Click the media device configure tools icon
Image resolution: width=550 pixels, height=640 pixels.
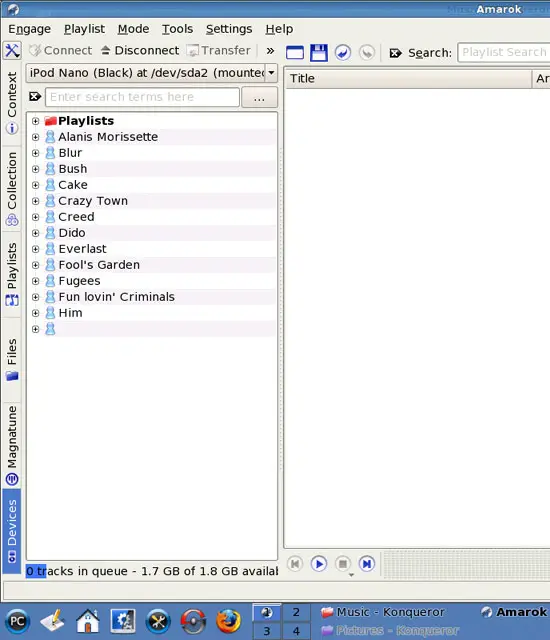click(x=12, y=51)
